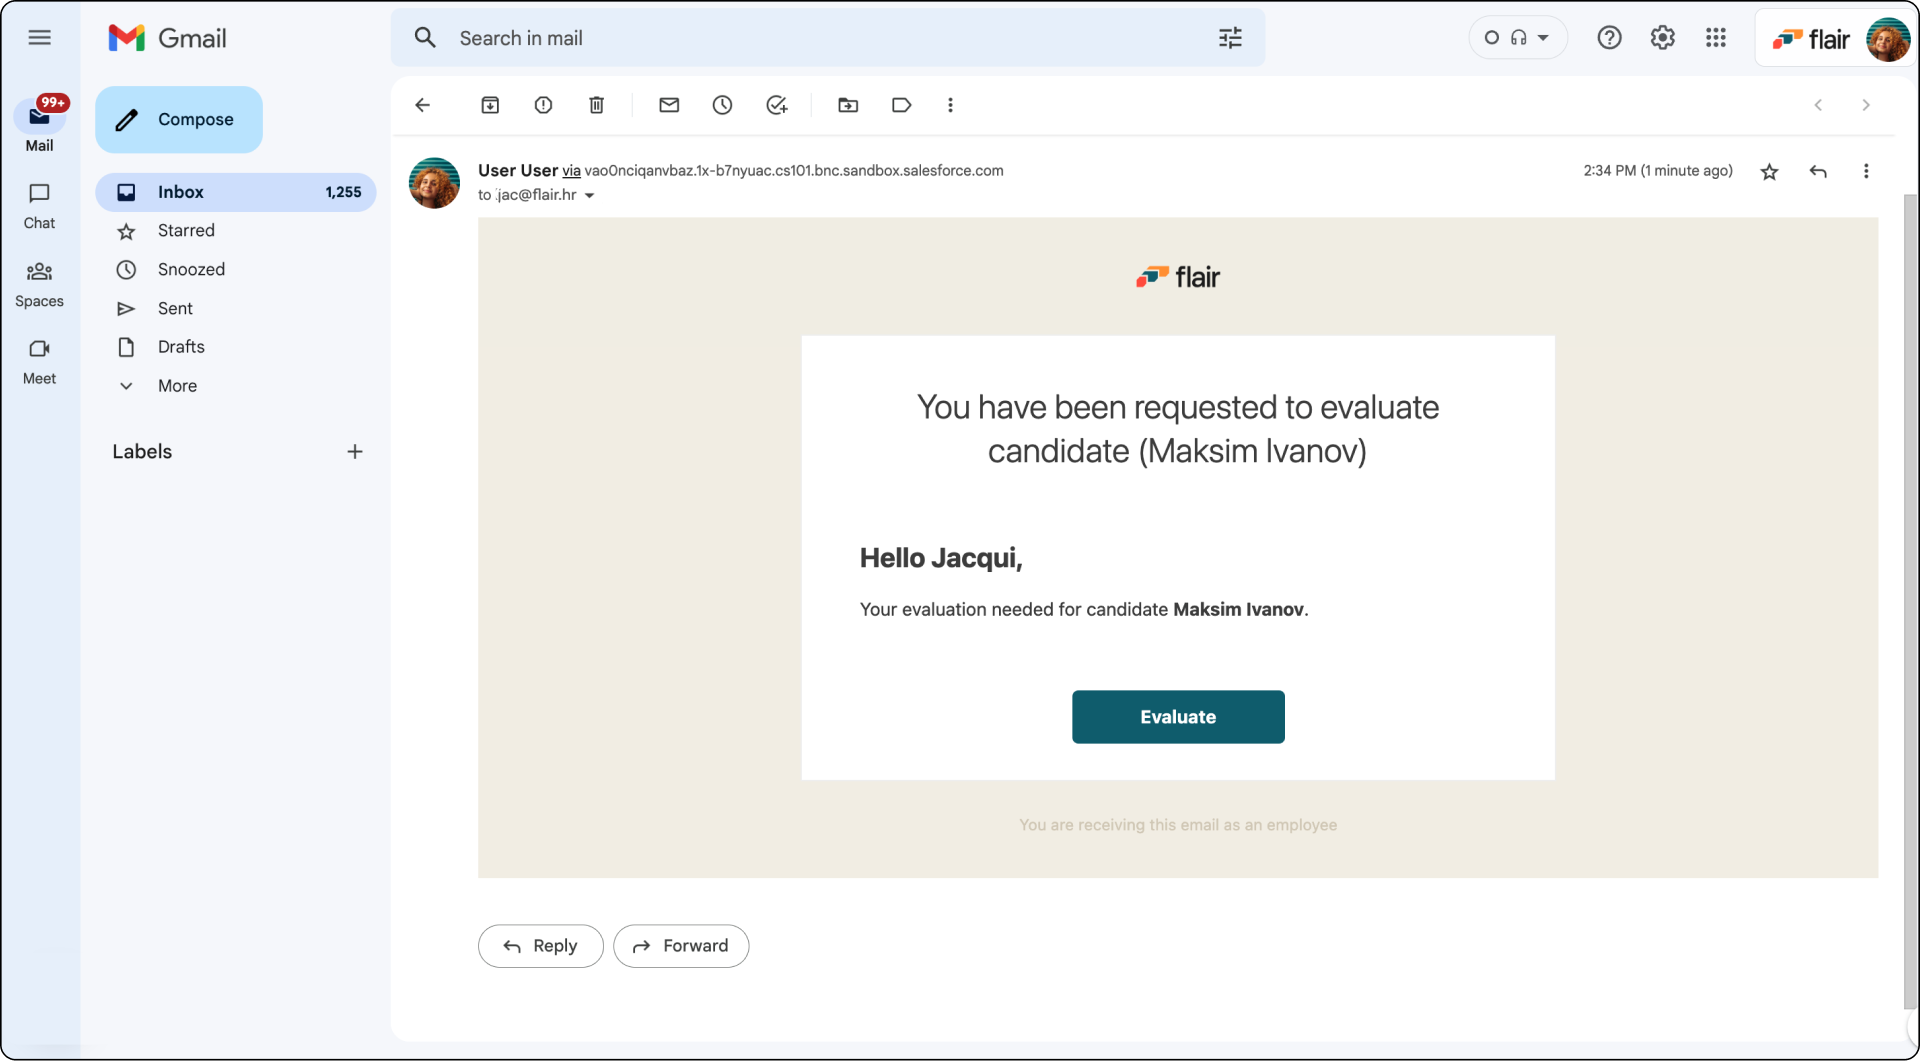Click the Evaluate button in the email
This screenshot has width=1920, height=1061.
point(1178,716)
